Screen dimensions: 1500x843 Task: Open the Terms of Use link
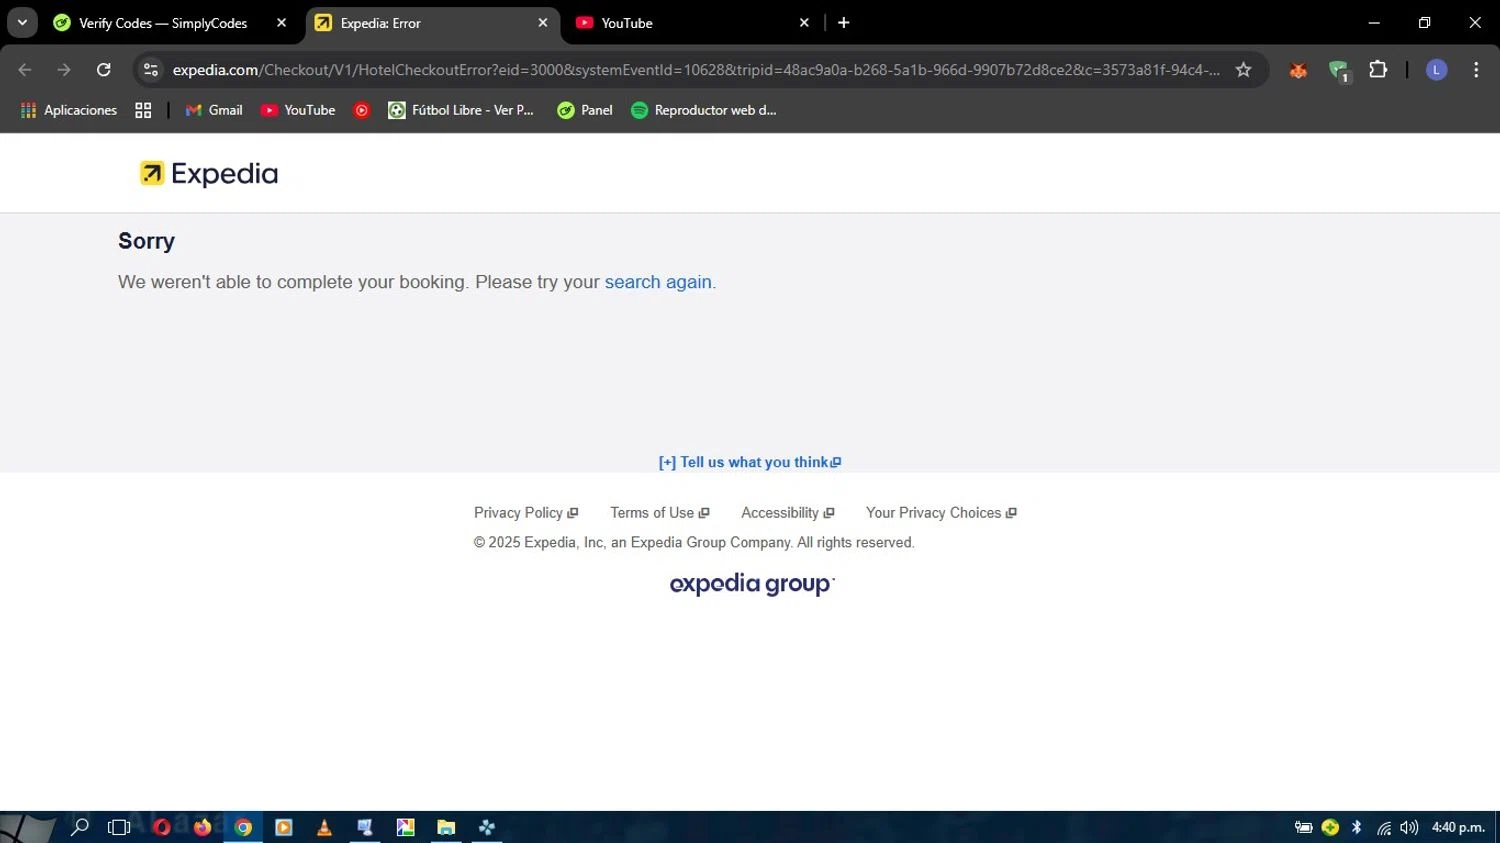pos(660,513)
